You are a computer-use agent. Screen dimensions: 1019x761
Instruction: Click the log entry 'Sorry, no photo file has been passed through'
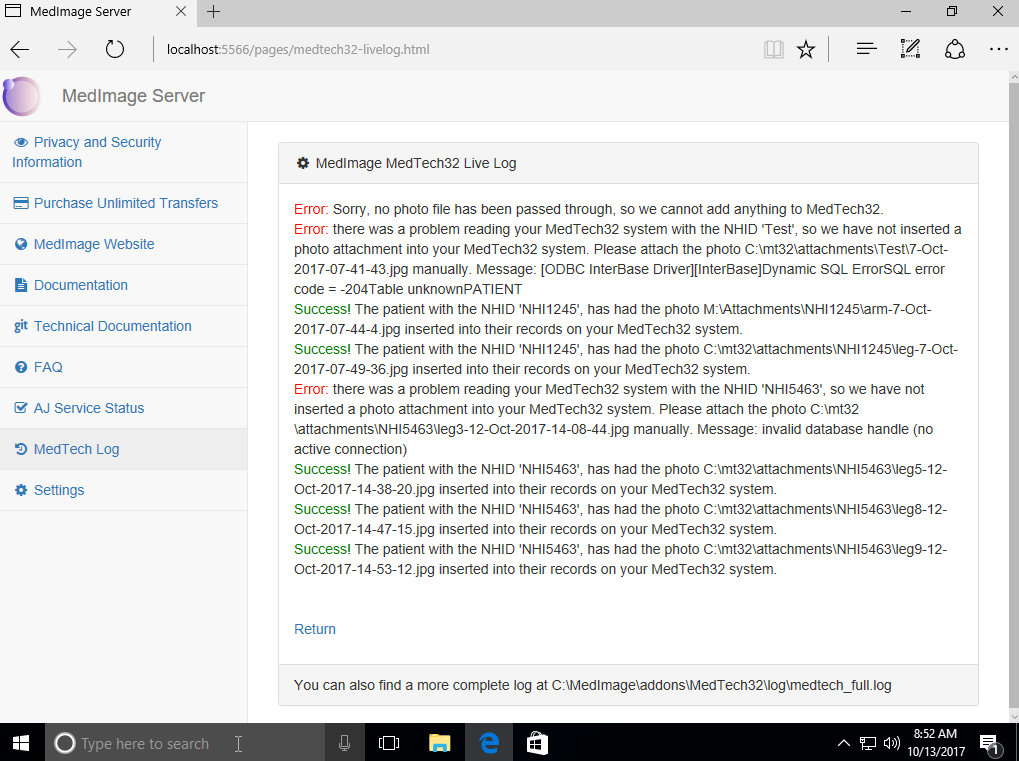pyautogui.click(x=589, y=209)
